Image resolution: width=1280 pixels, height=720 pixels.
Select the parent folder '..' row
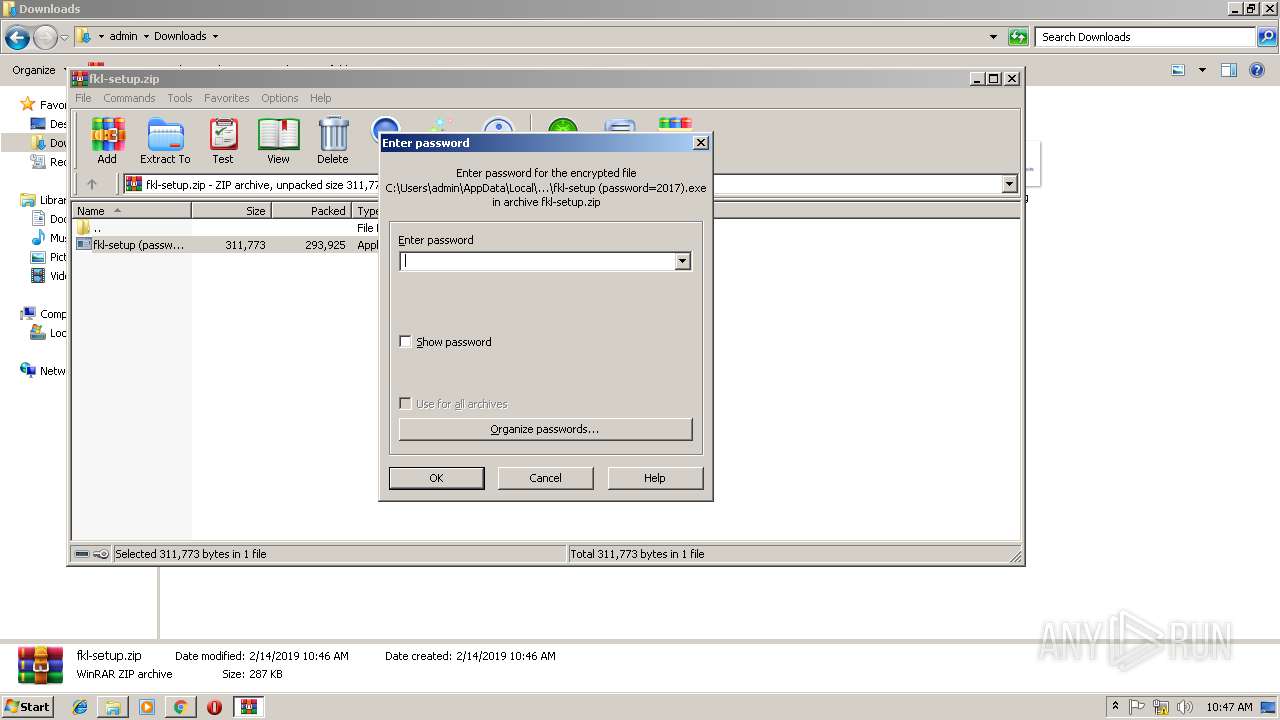coord(97,228)
